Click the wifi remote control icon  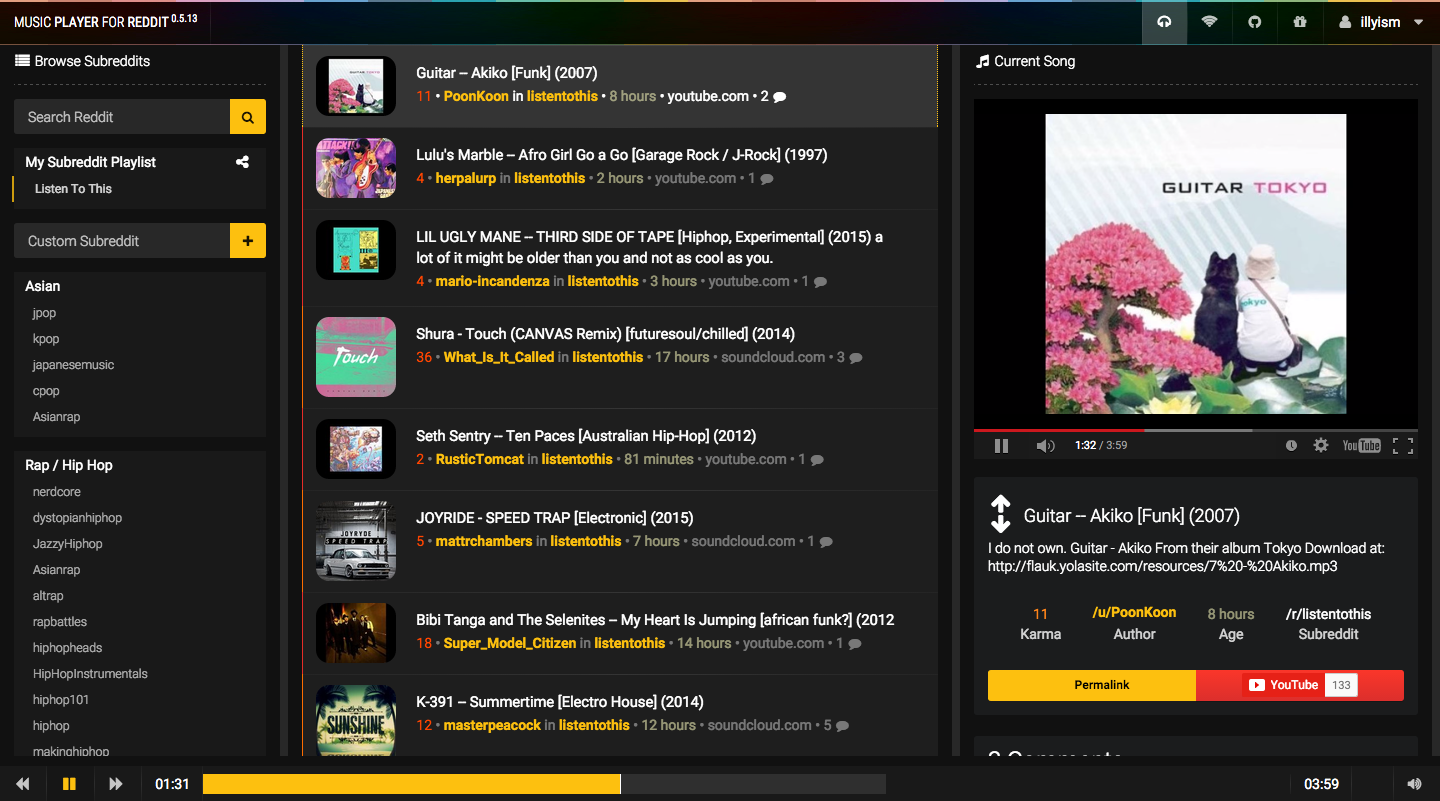(x=1209, y=22)
